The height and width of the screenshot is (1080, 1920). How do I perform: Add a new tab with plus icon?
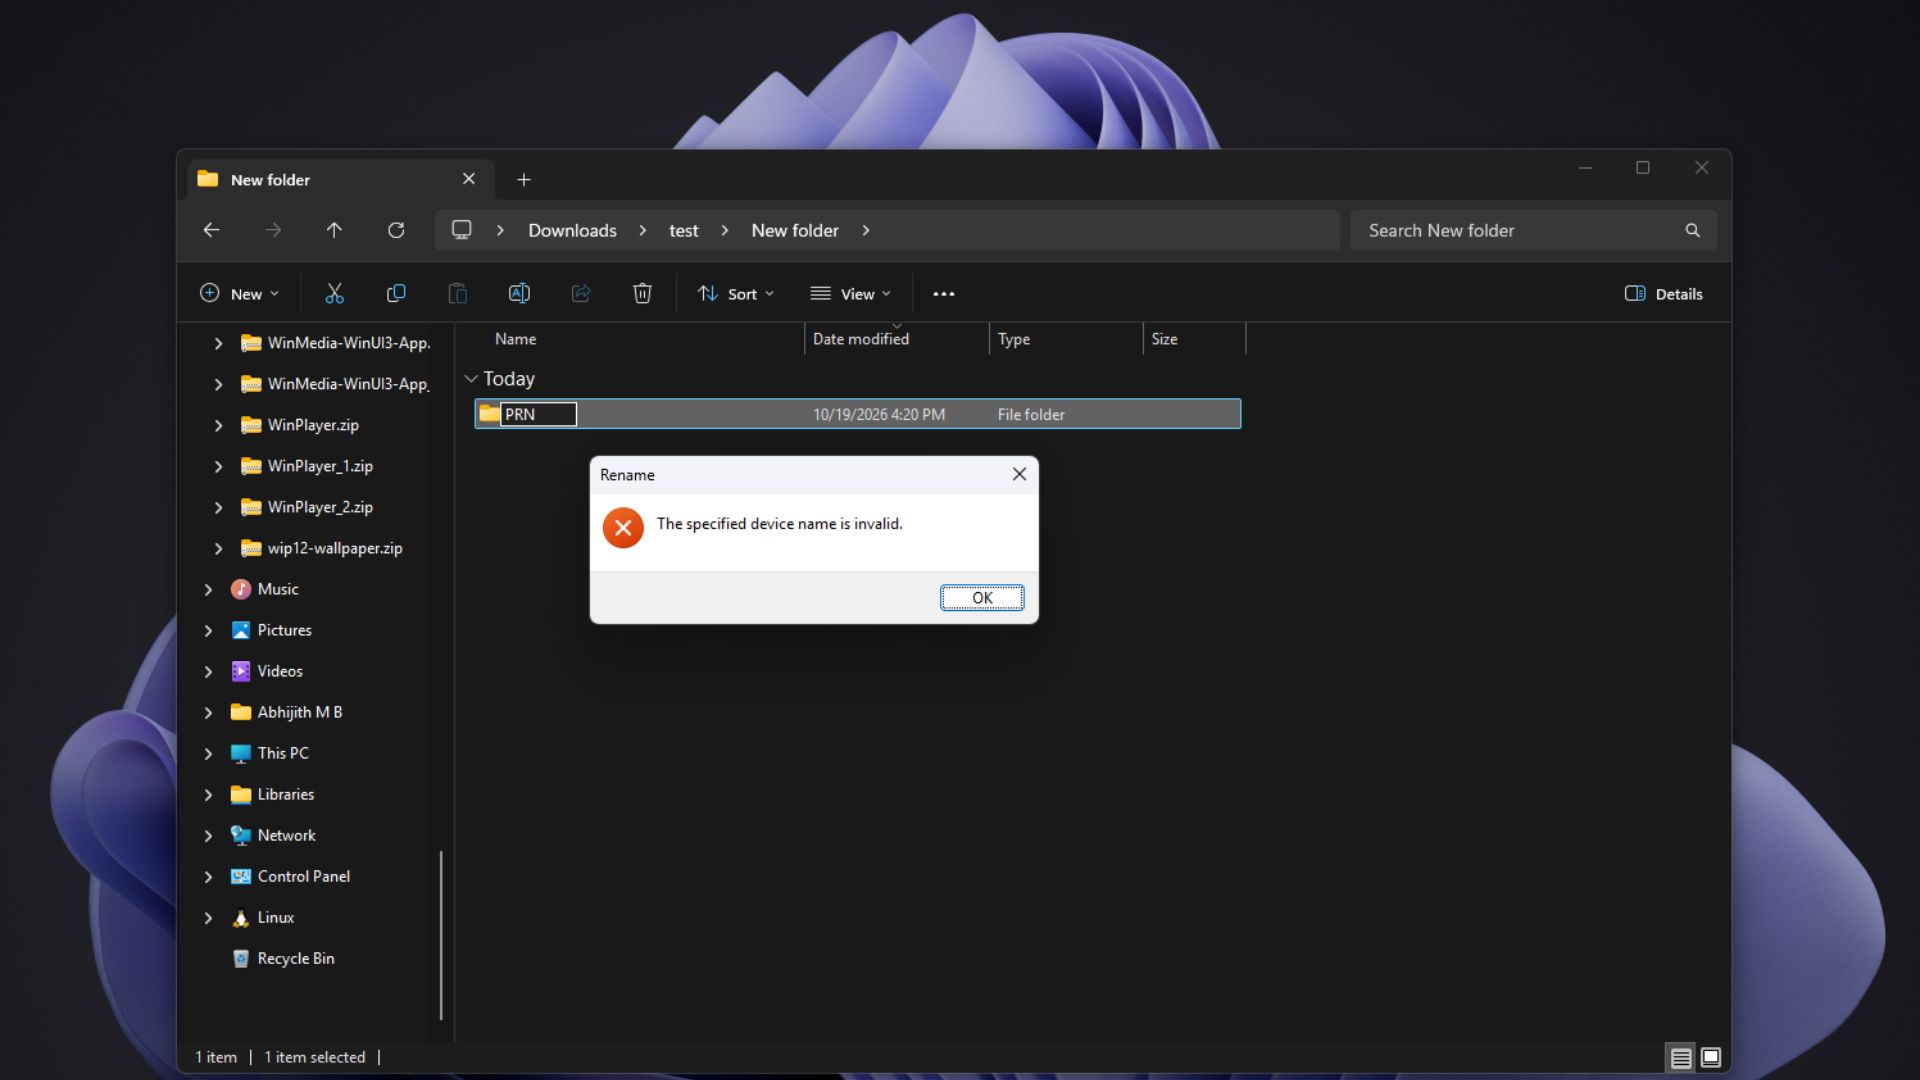point(524,180)
